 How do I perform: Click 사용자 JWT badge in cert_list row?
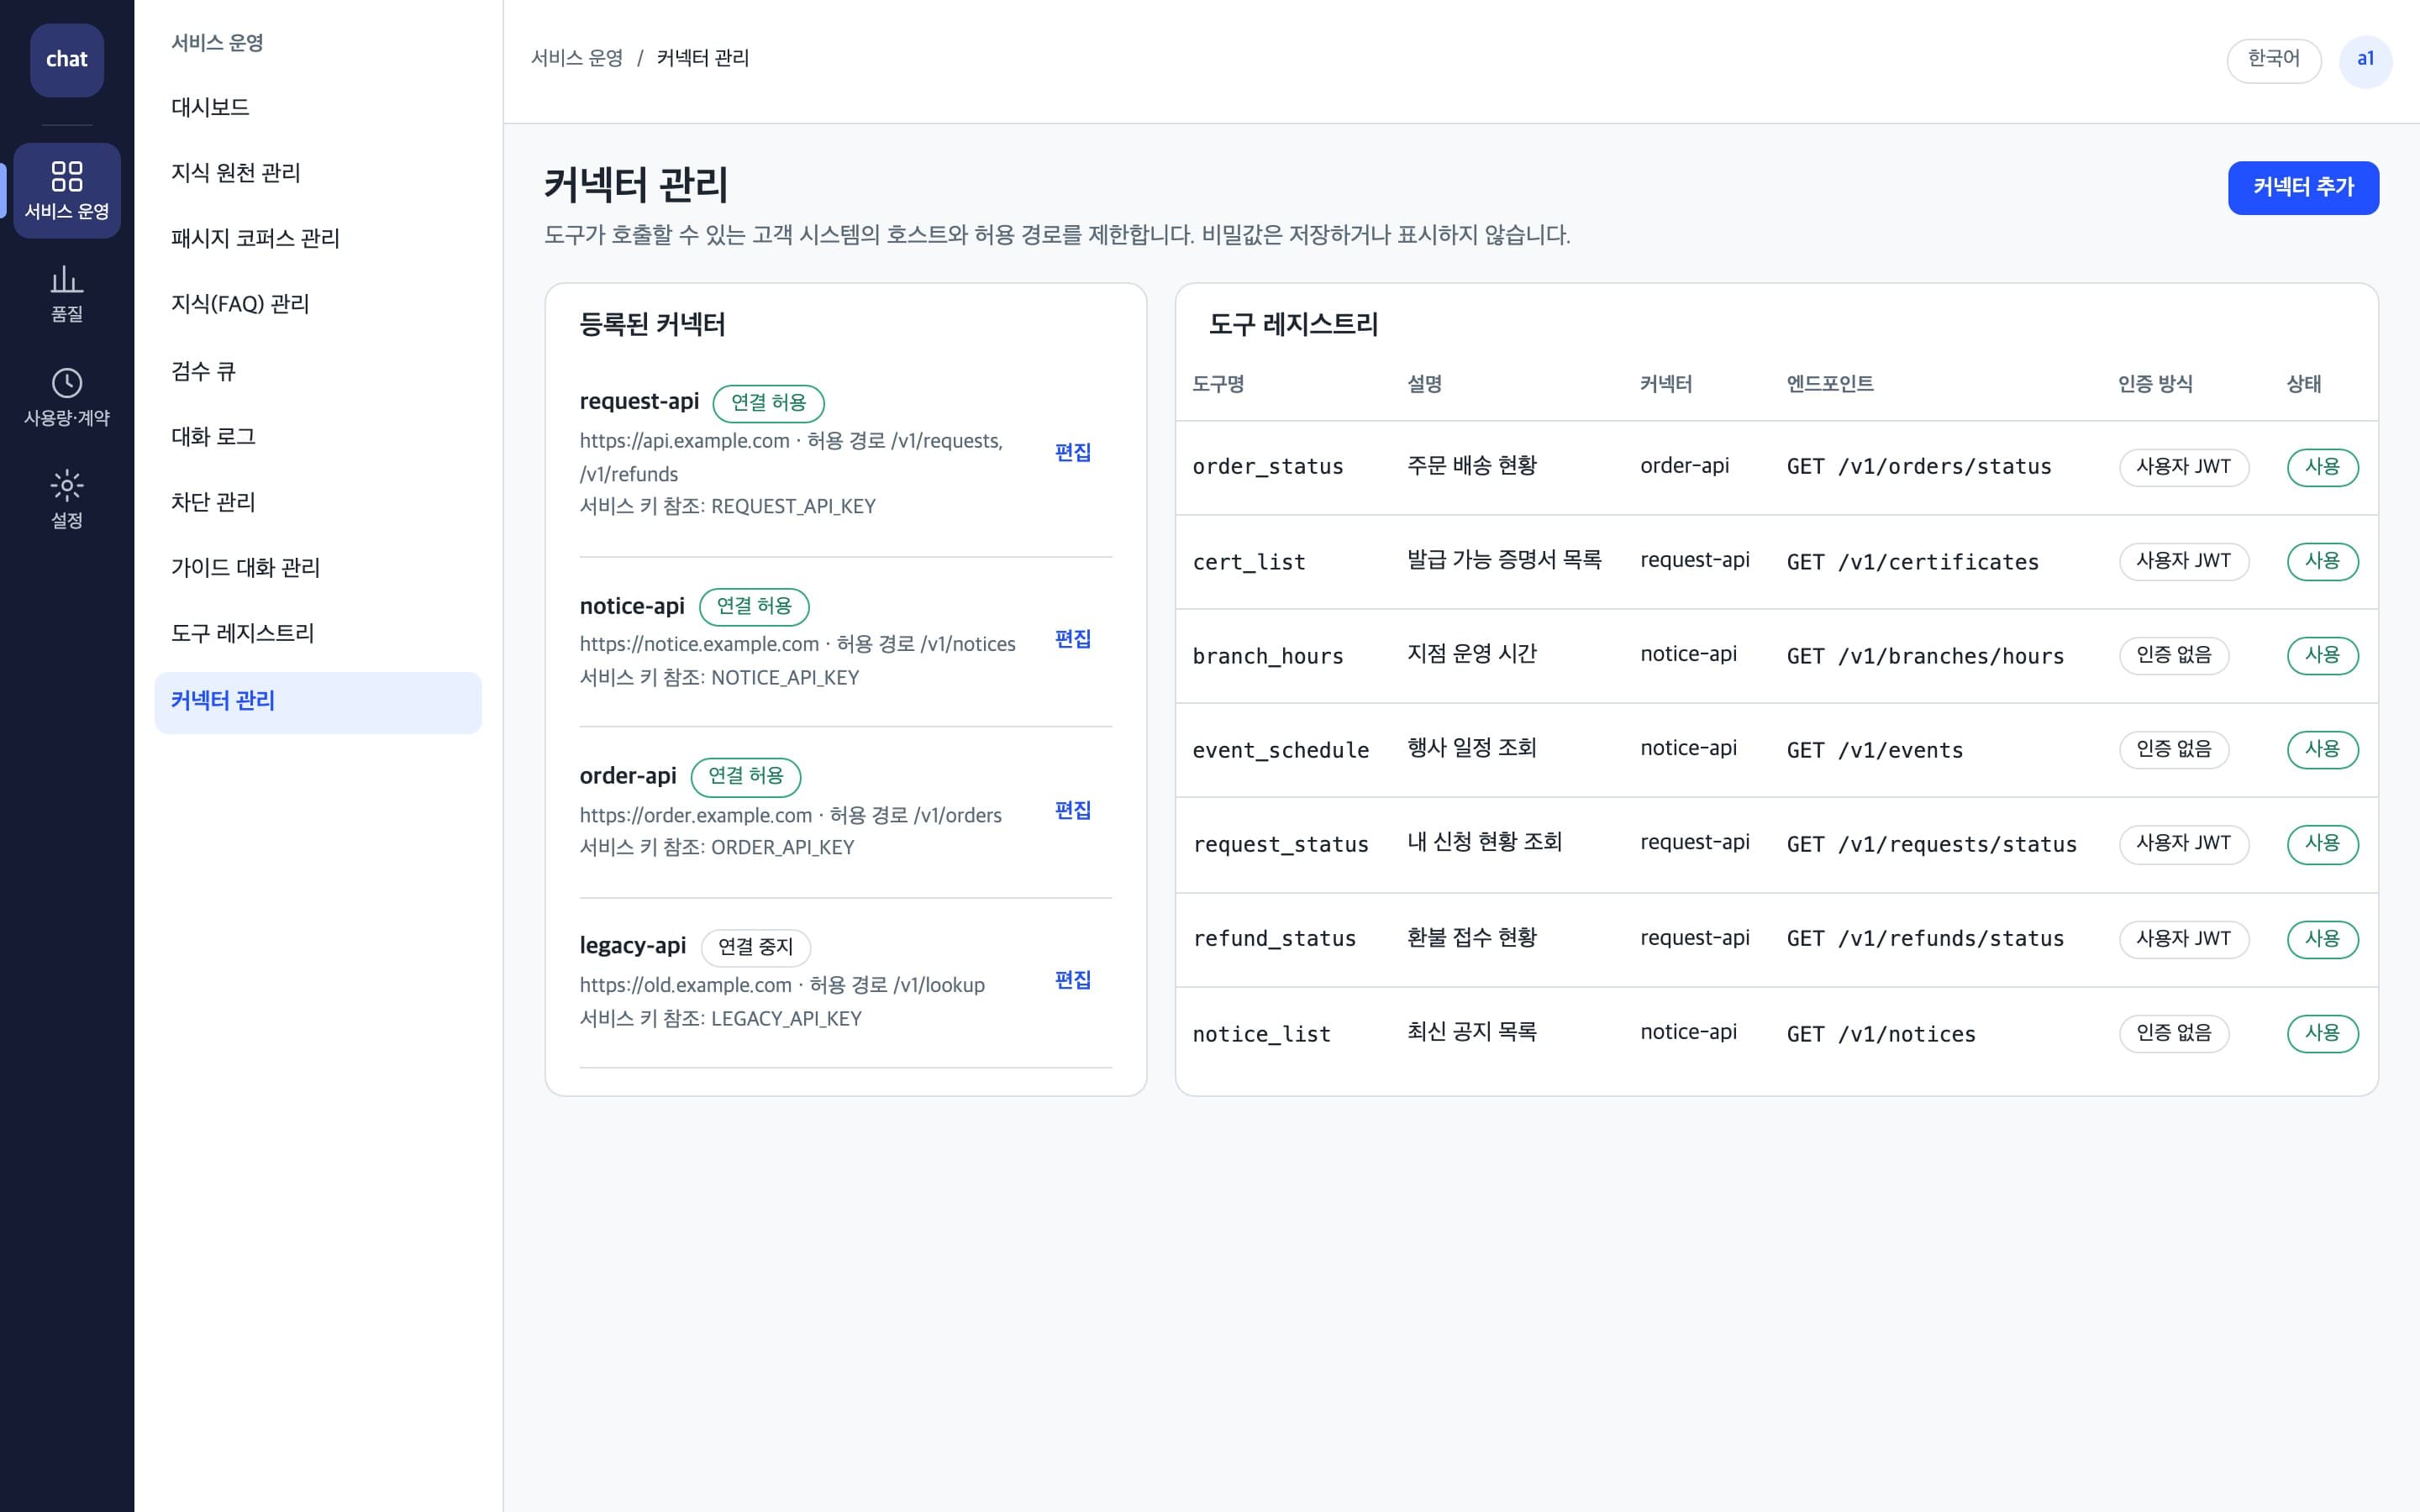tap(2184, 561)
